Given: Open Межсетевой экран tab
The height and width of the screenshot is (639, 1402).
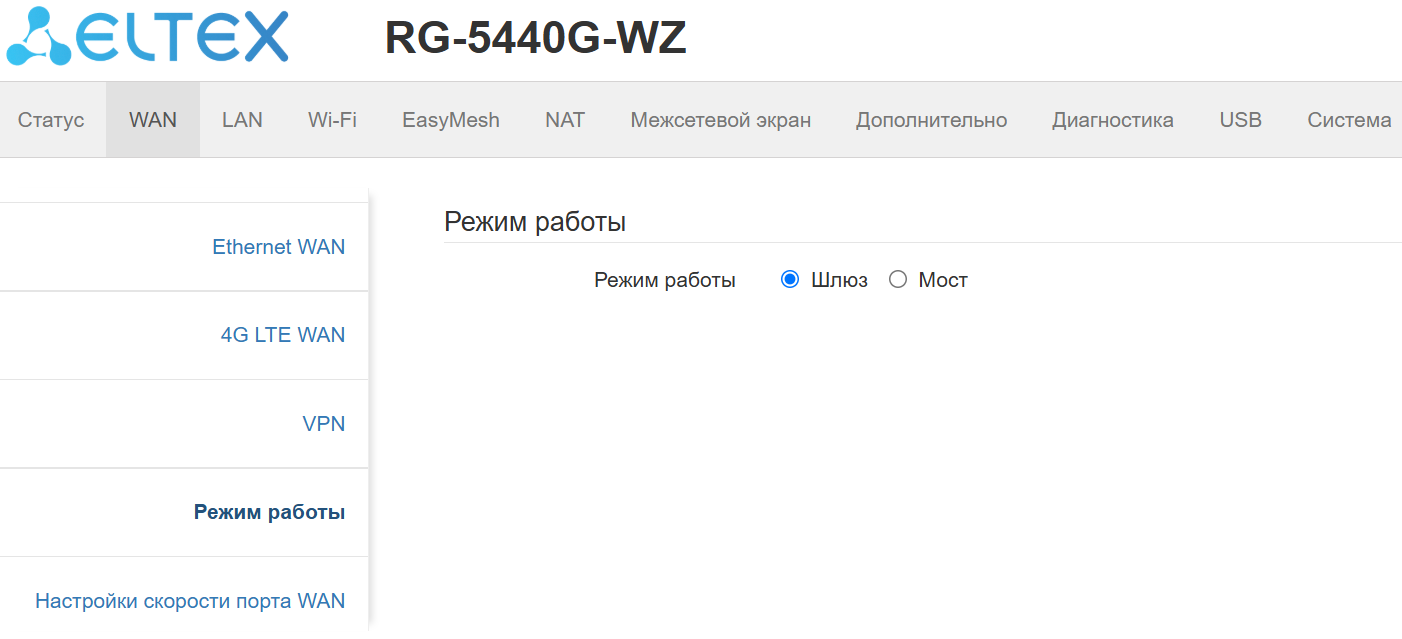Looking at the screenshot, I should coord(721,120).
